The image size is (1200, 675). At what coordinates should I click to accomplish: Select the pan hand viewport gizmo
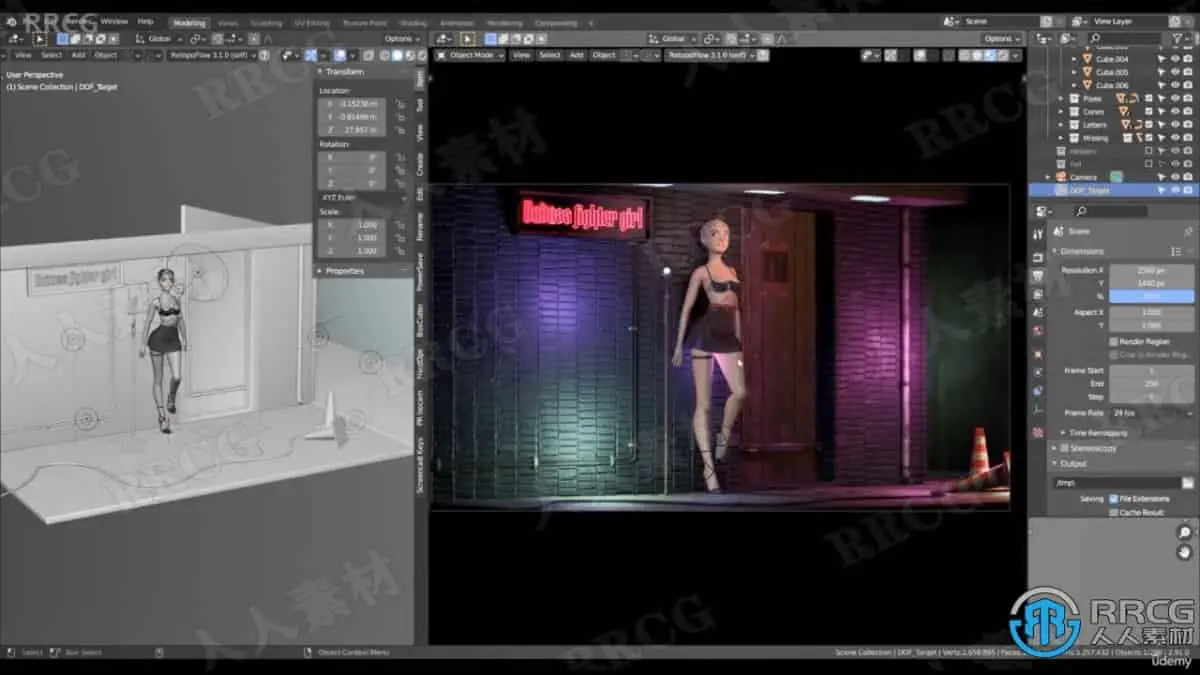point(1185,552)
